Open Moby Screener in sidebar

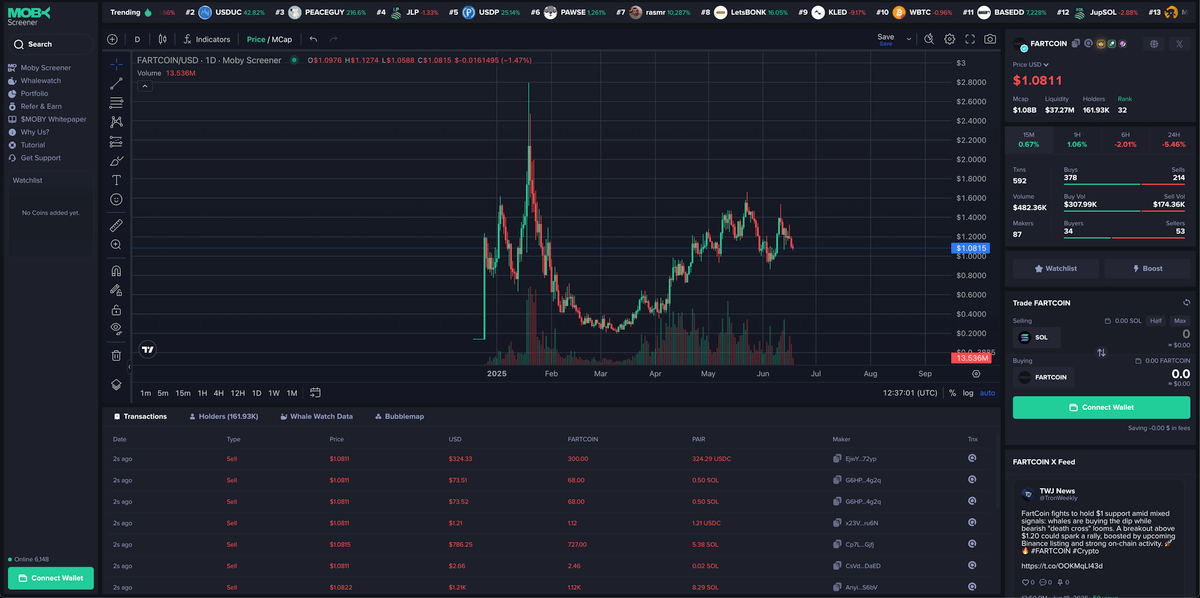coord(39,68)
